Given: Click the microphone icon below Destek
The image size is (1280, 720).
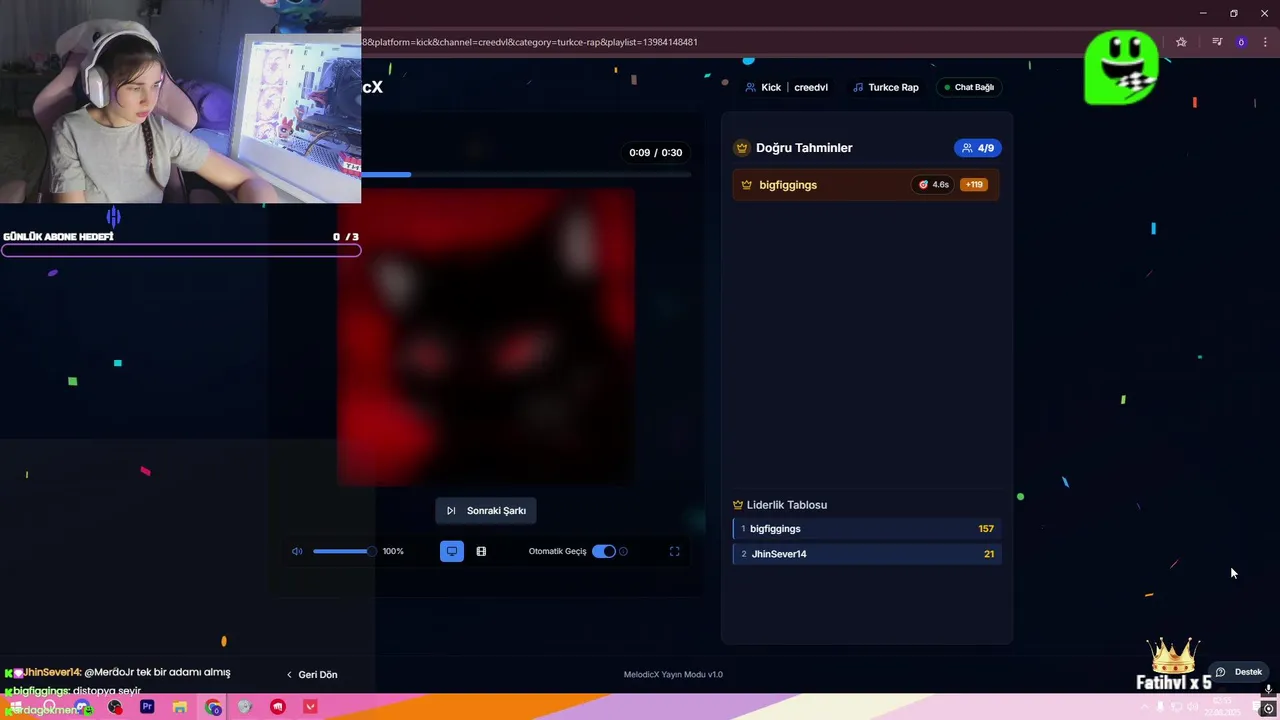Looking at the screenshot, I should [1269, 689].
